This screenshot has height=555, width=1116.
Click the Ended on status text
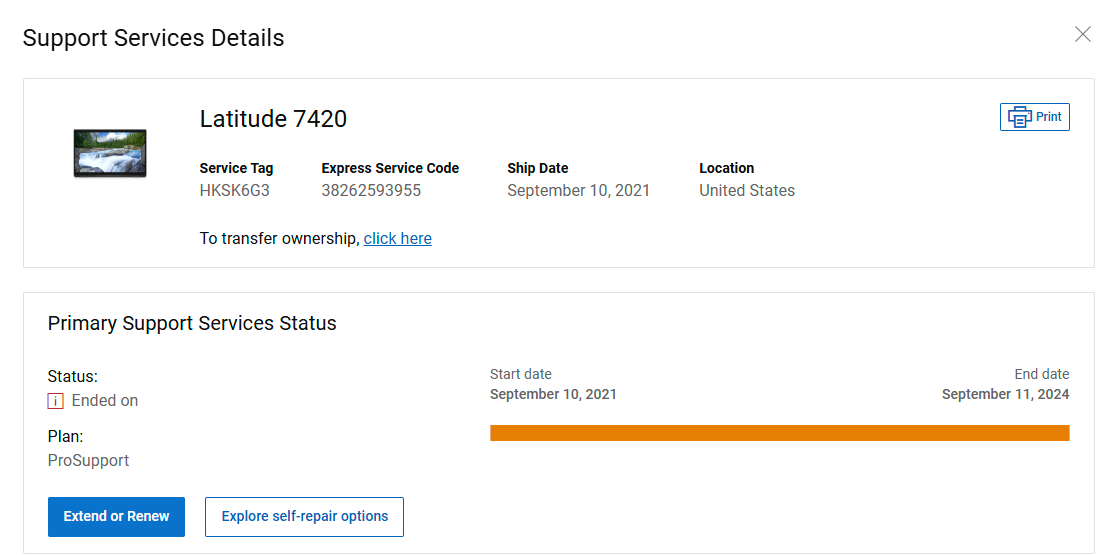(x=105, y=401)
